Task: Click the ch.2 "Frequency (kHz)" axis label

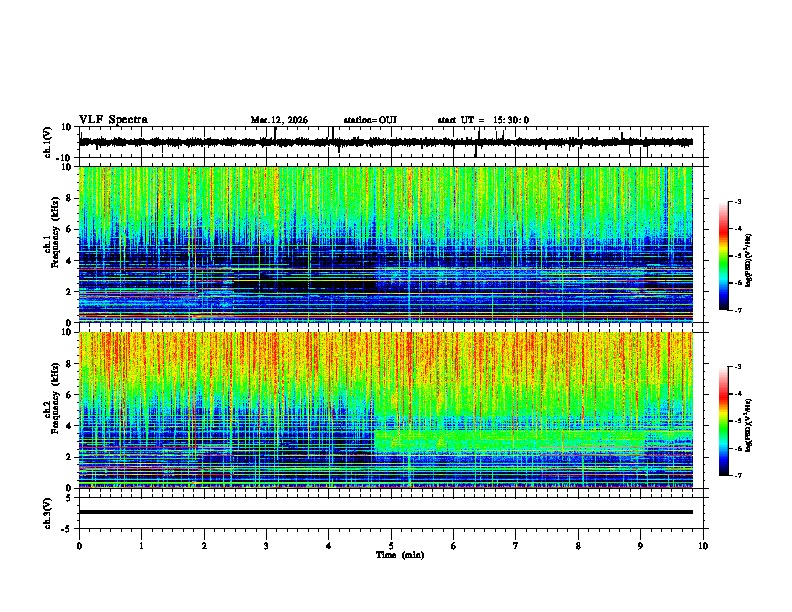Action: click(x=56, y=398)
